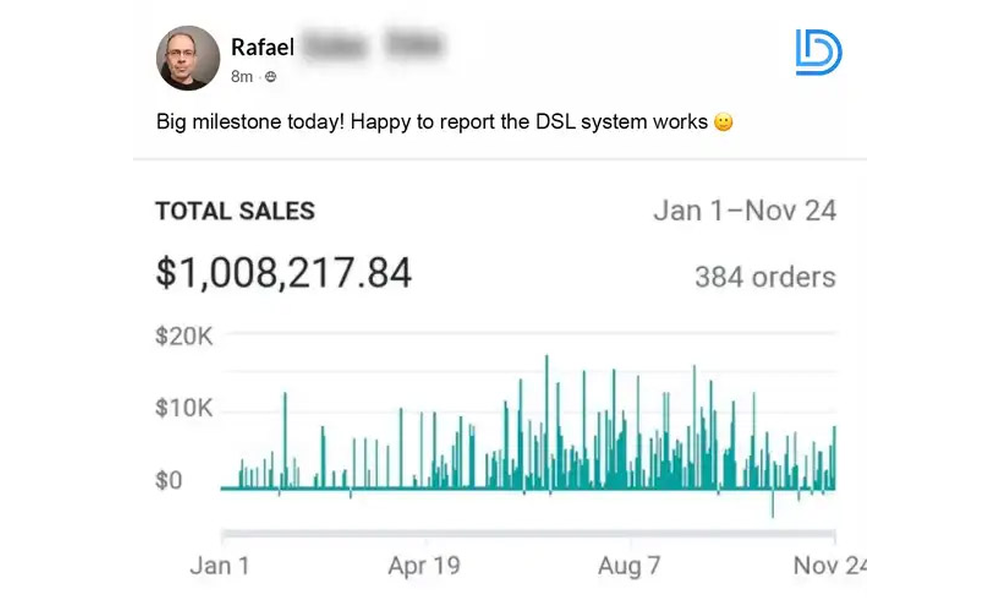Select the TOTAL SALES heading
This screenshot has height=600, width=1000.
click(235, 211)
